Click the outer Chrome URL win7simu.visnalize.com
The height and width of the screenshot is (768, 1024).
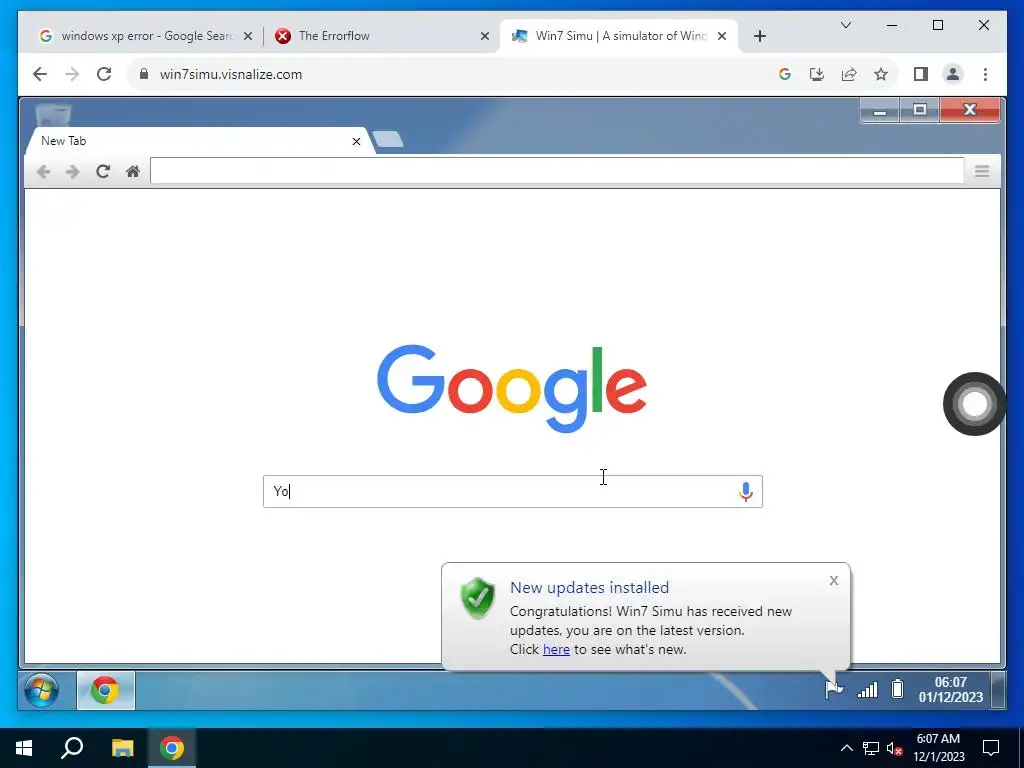tap(231, 74)
